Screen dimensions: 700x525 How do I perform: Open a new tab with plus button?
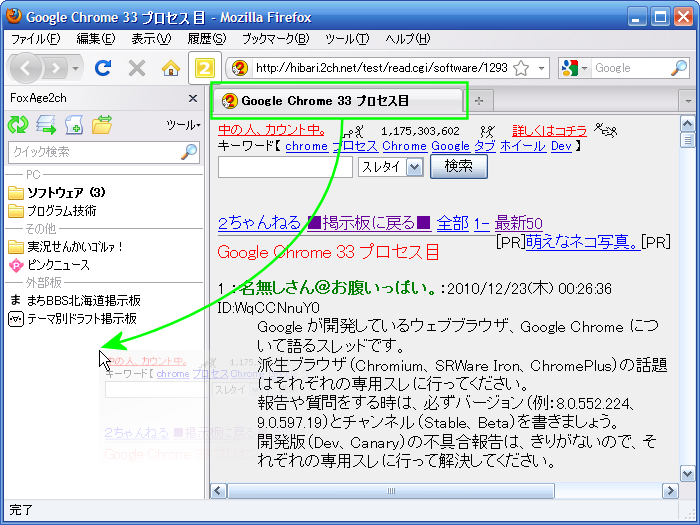pyautogui.click(x=479, y=101)
